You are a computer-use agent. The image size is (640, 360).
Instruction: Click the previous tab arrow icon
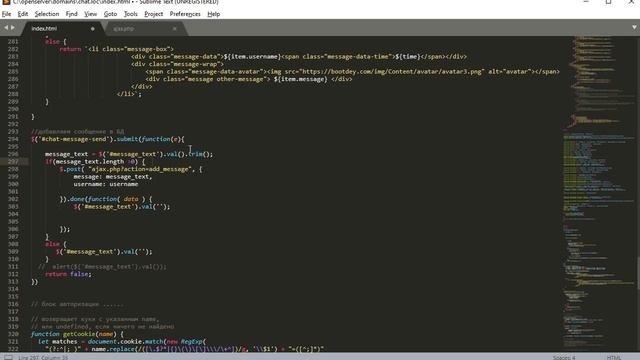[x=6, y=28]
